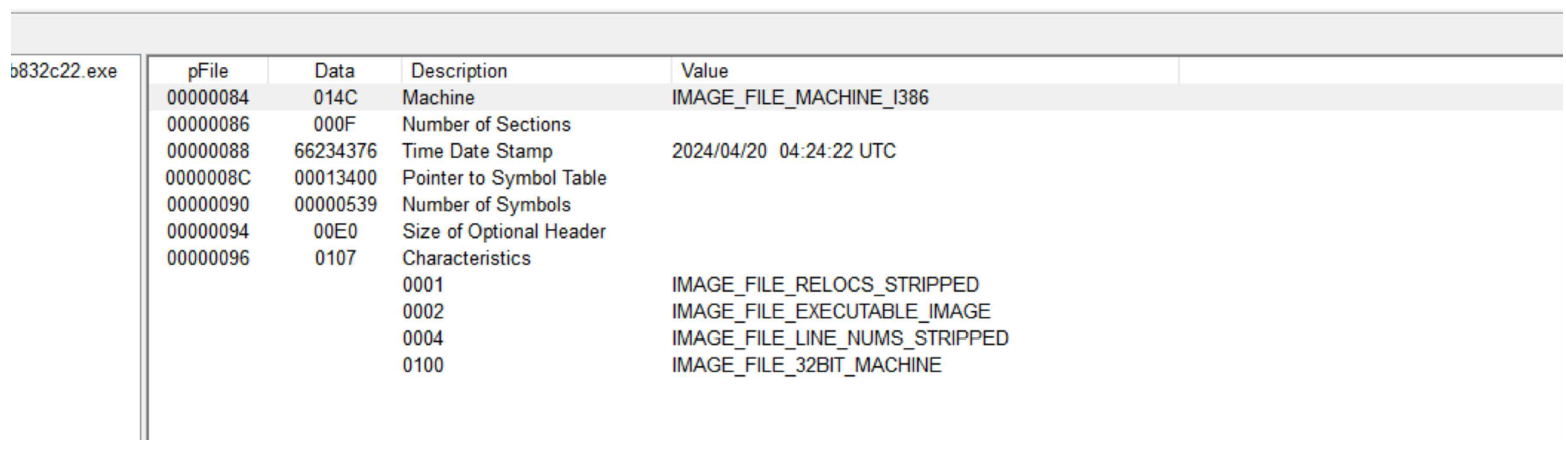Click the Data column header
Viewport: 1566px width, 469px height.
329,72
